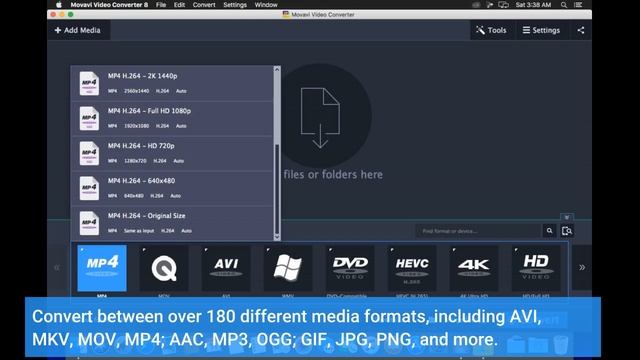Click preset list scroll up arrow
The width and height of the screenshot is (640, 360).
pos(277,69)
